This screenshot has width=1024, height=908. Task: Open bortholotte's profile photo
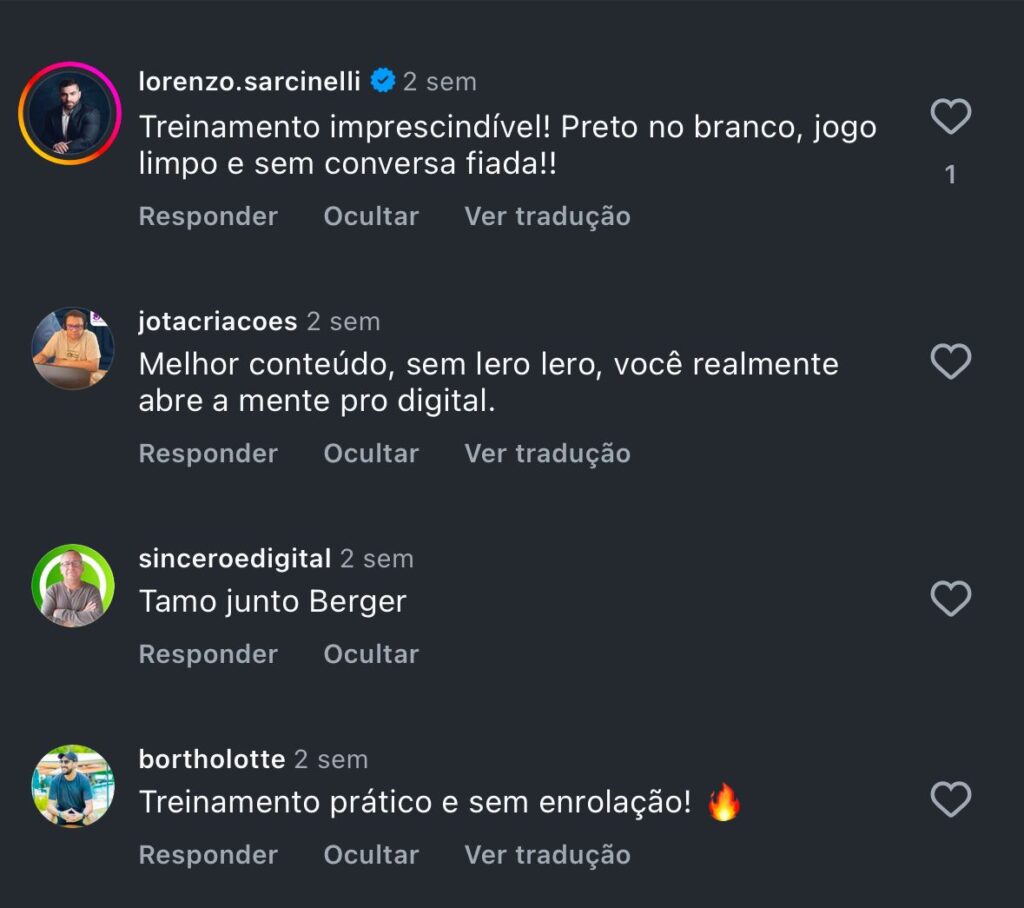(73, 786)
